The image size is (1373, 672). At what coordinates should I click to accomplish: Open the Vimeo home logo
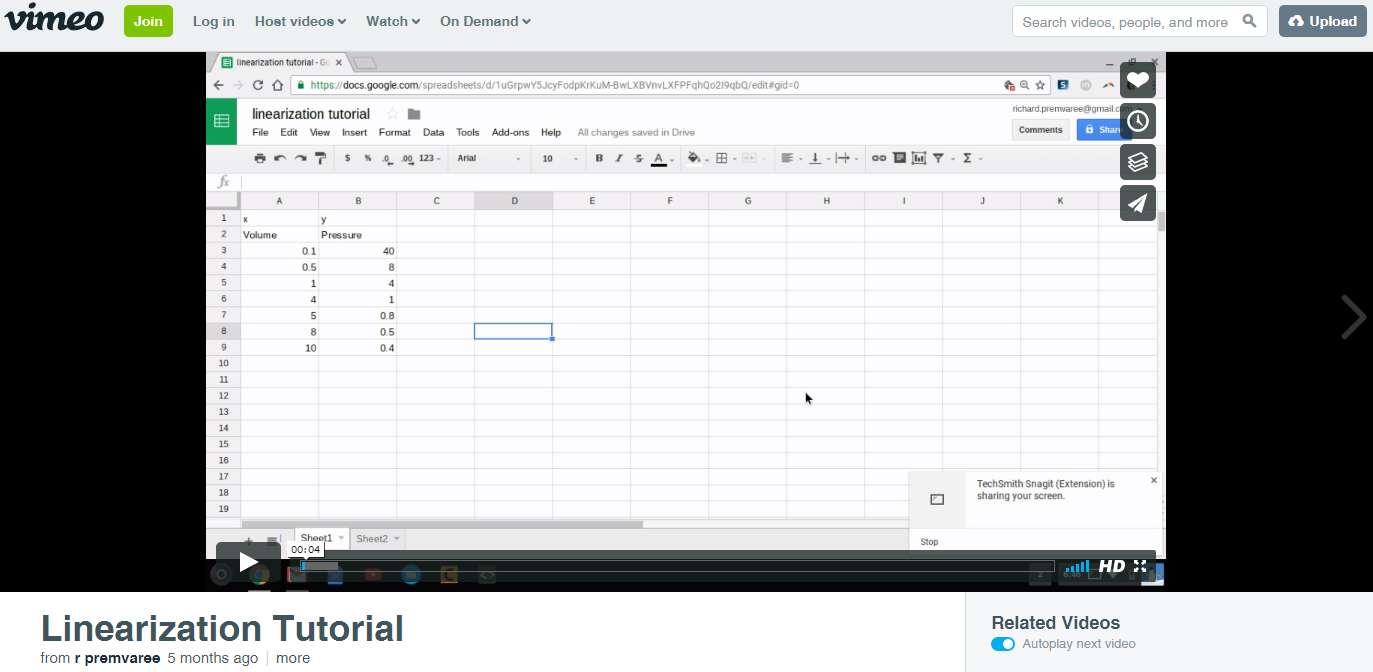pos(54,20)
